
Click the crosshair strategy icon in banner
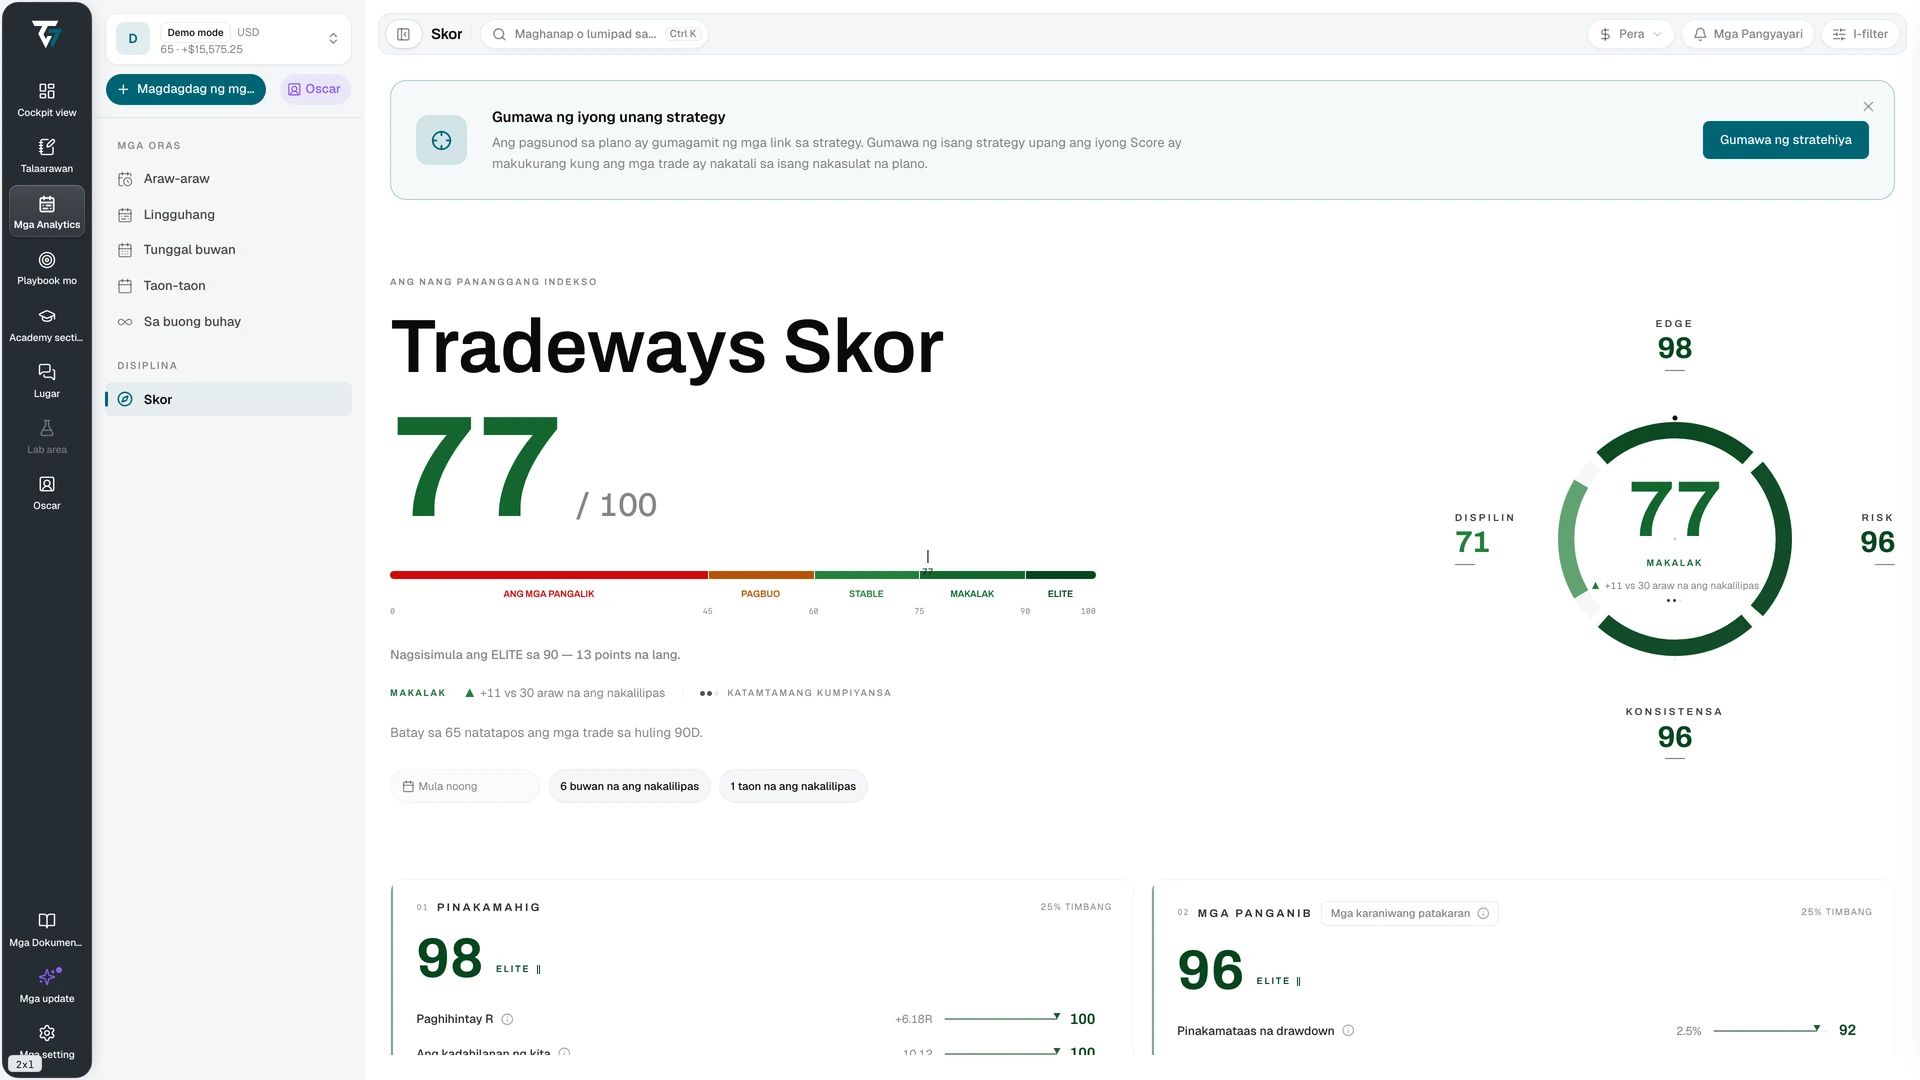click(441, 140)
